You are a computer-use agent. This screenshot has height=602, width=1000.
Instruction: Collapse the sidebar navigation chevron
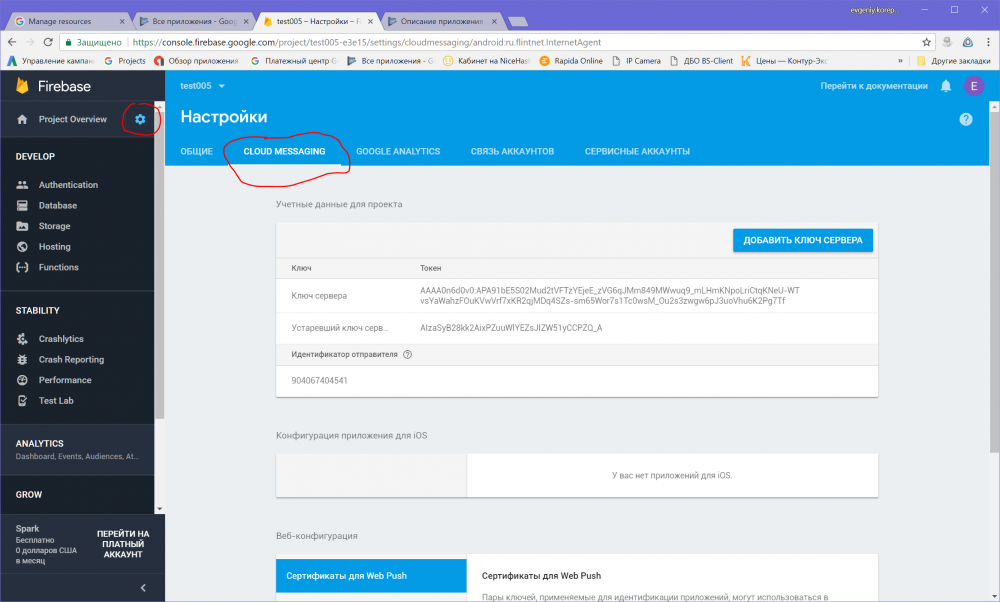point(143,588)
